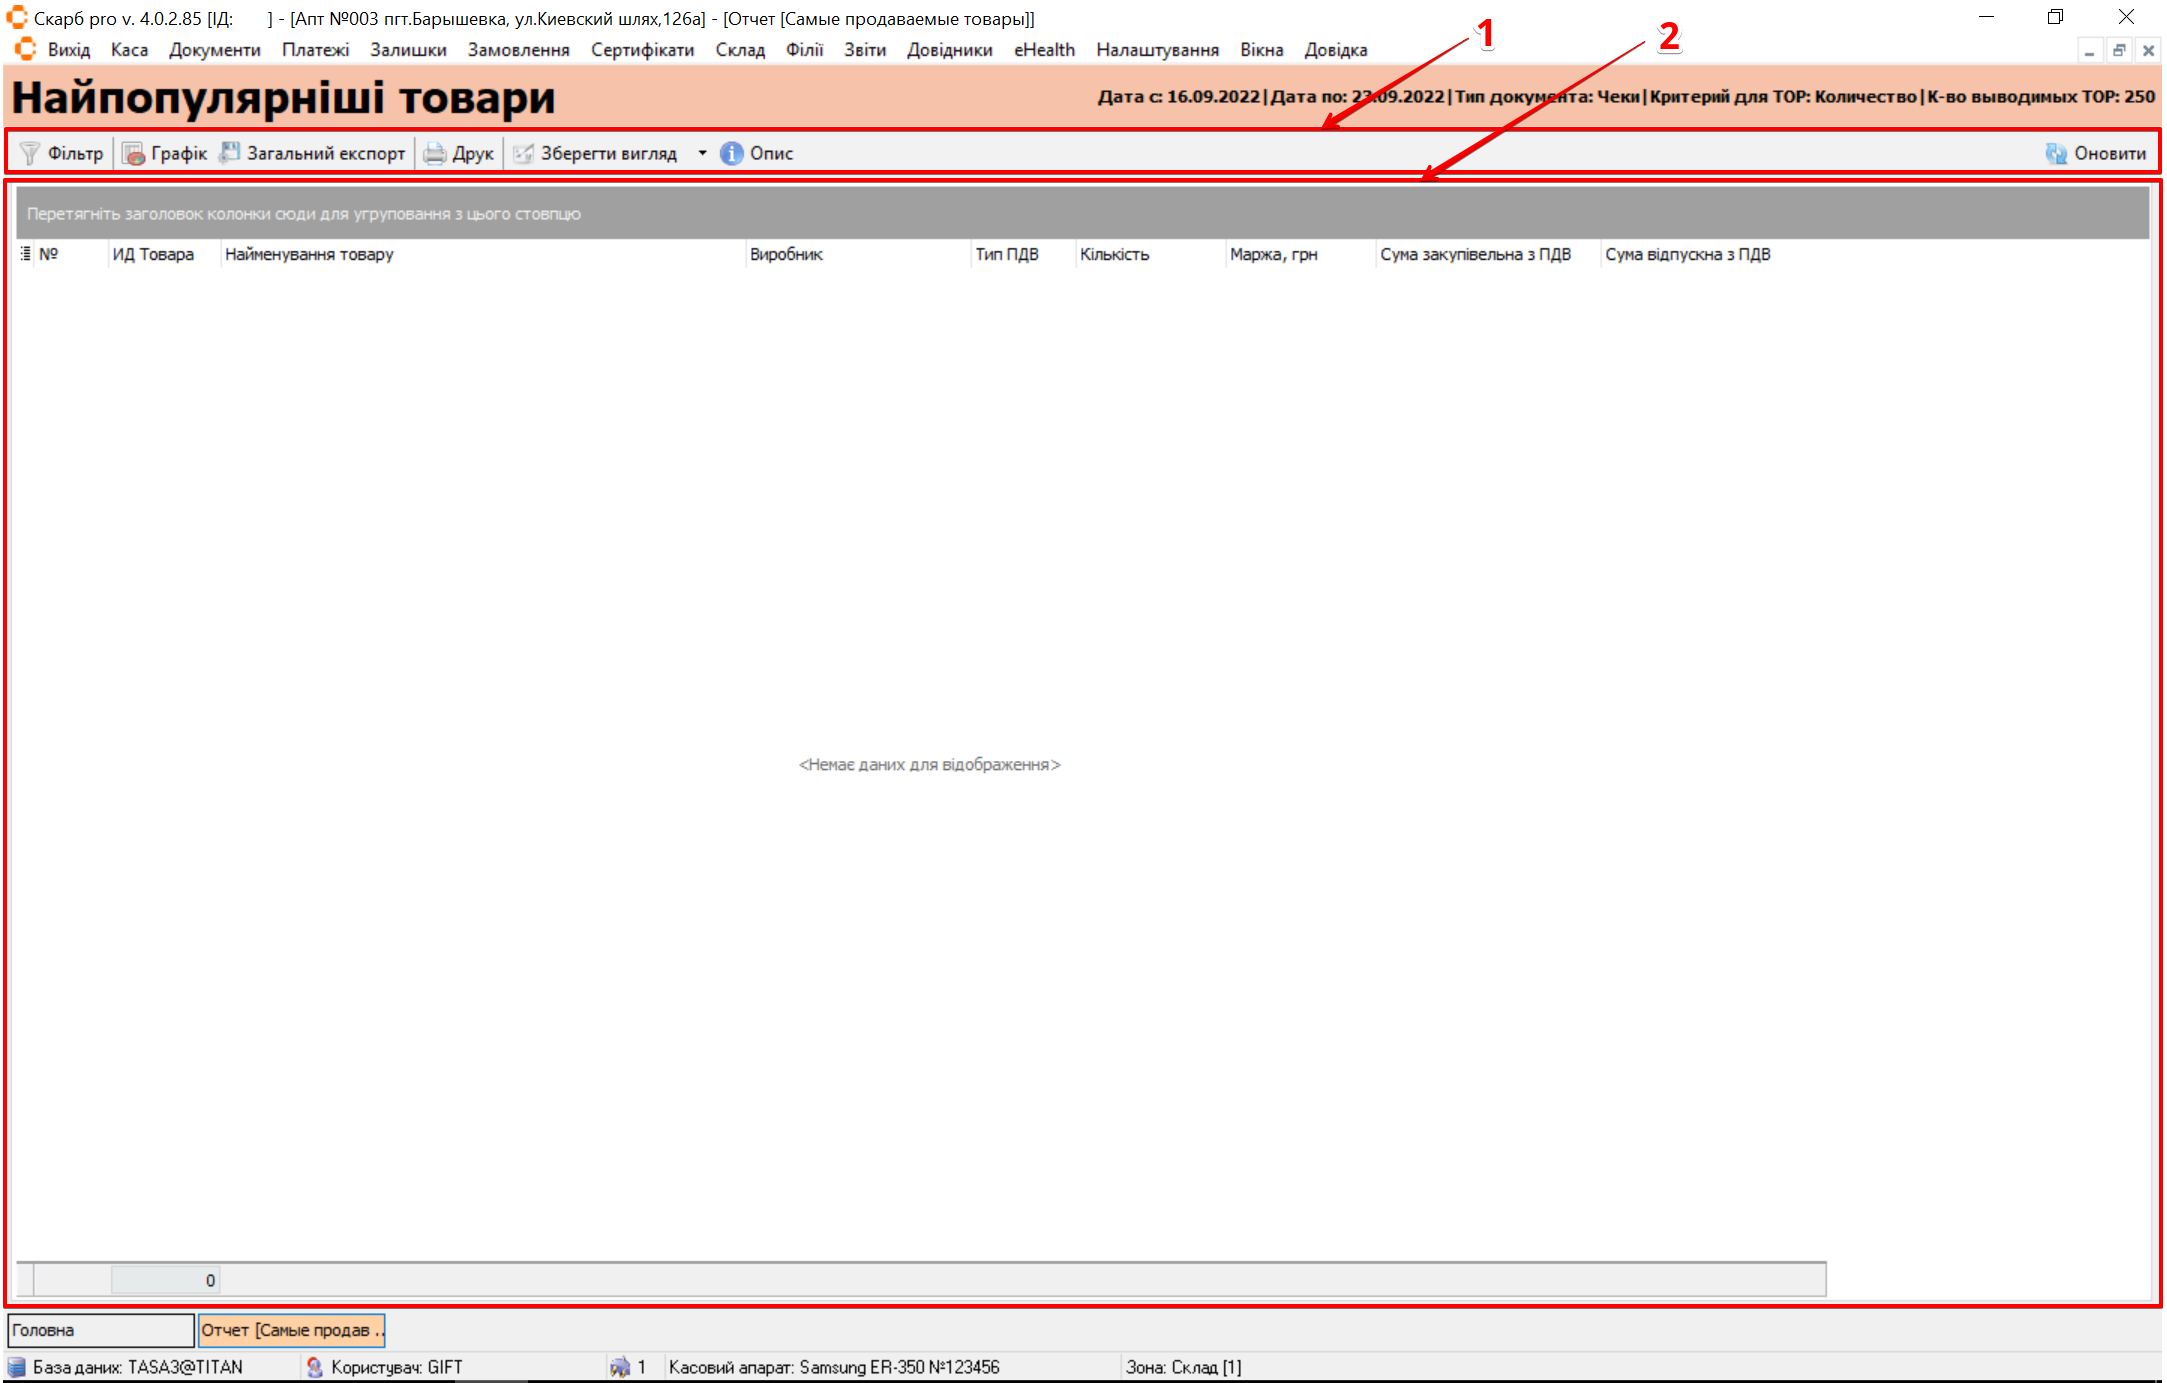Viewport: 2167px width, 1383px height.
Task: Click the database icon in the status bar
Action: pyautogui.click(x=17, y=1367)
